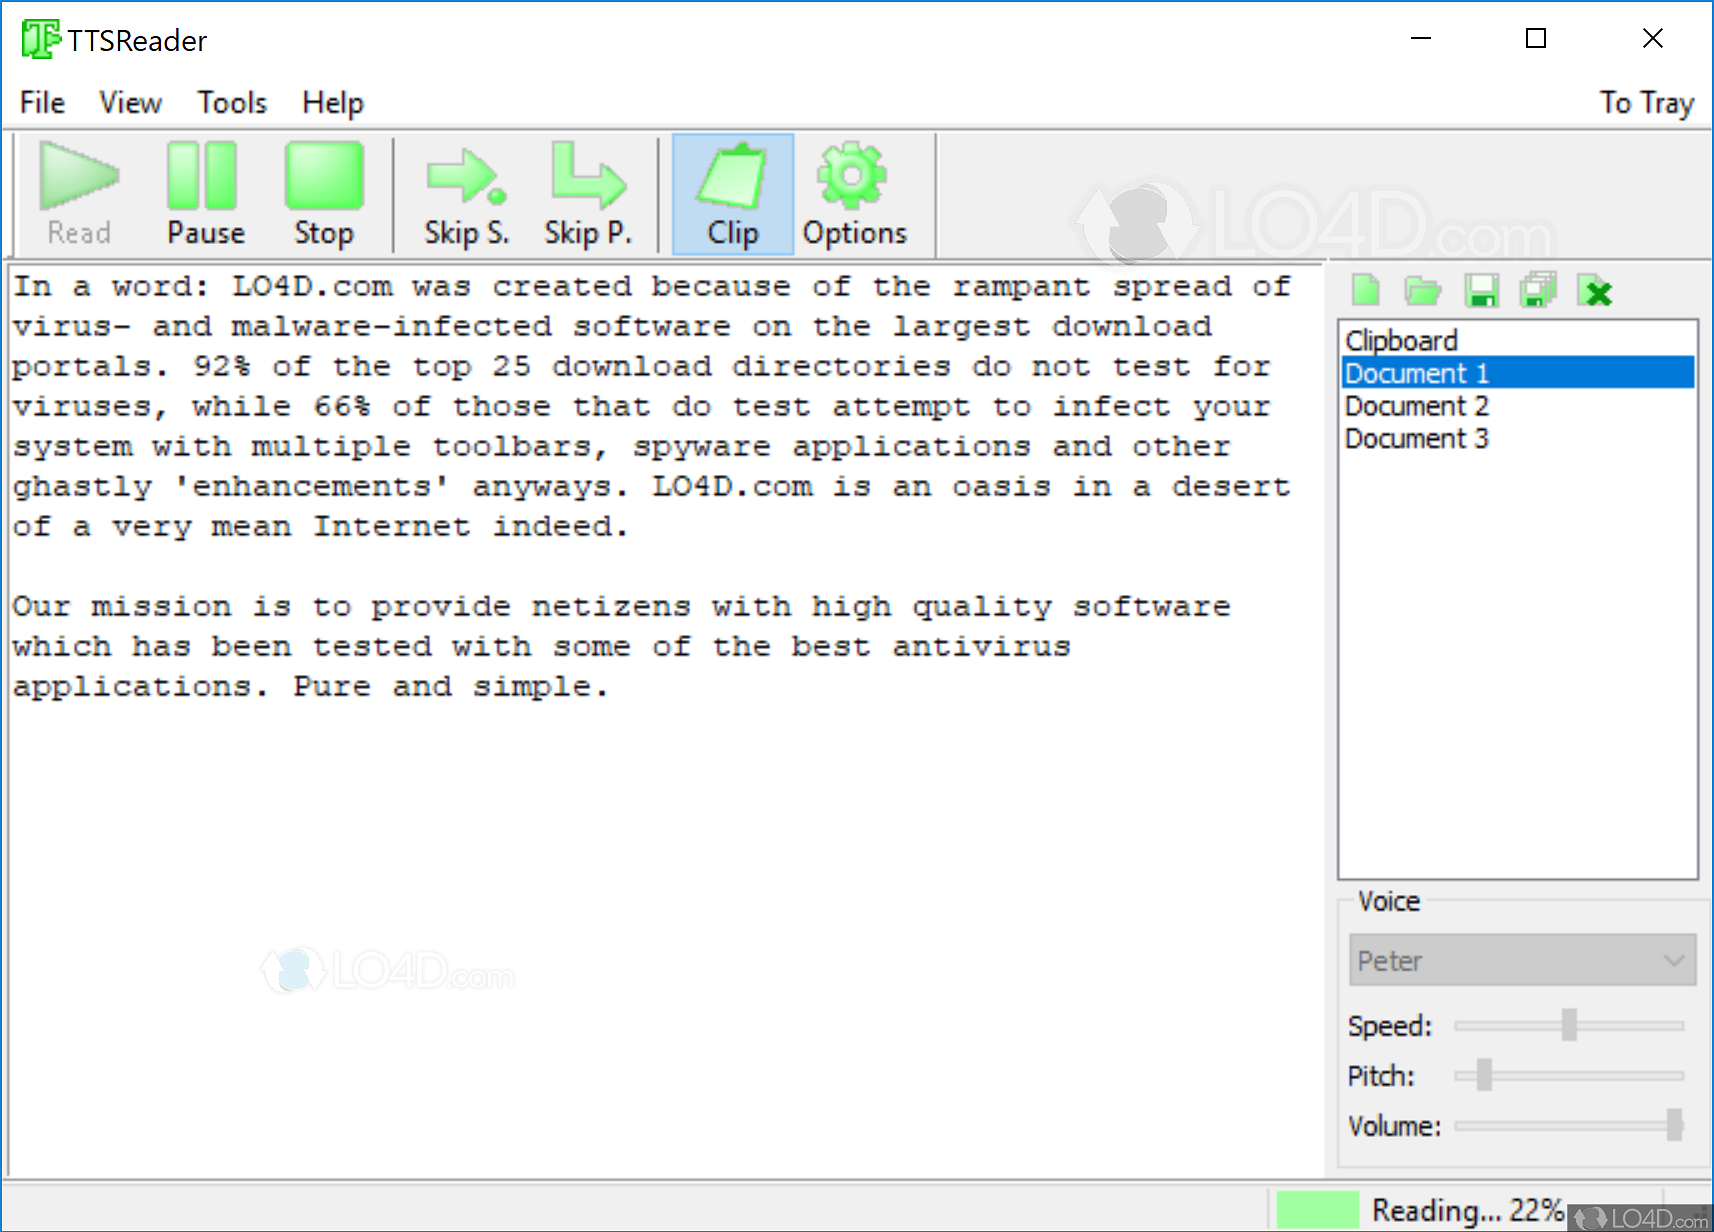This screenshot has width=1714, height=1232.
Task: Save all documents
Action: (x=1538, y=290)
